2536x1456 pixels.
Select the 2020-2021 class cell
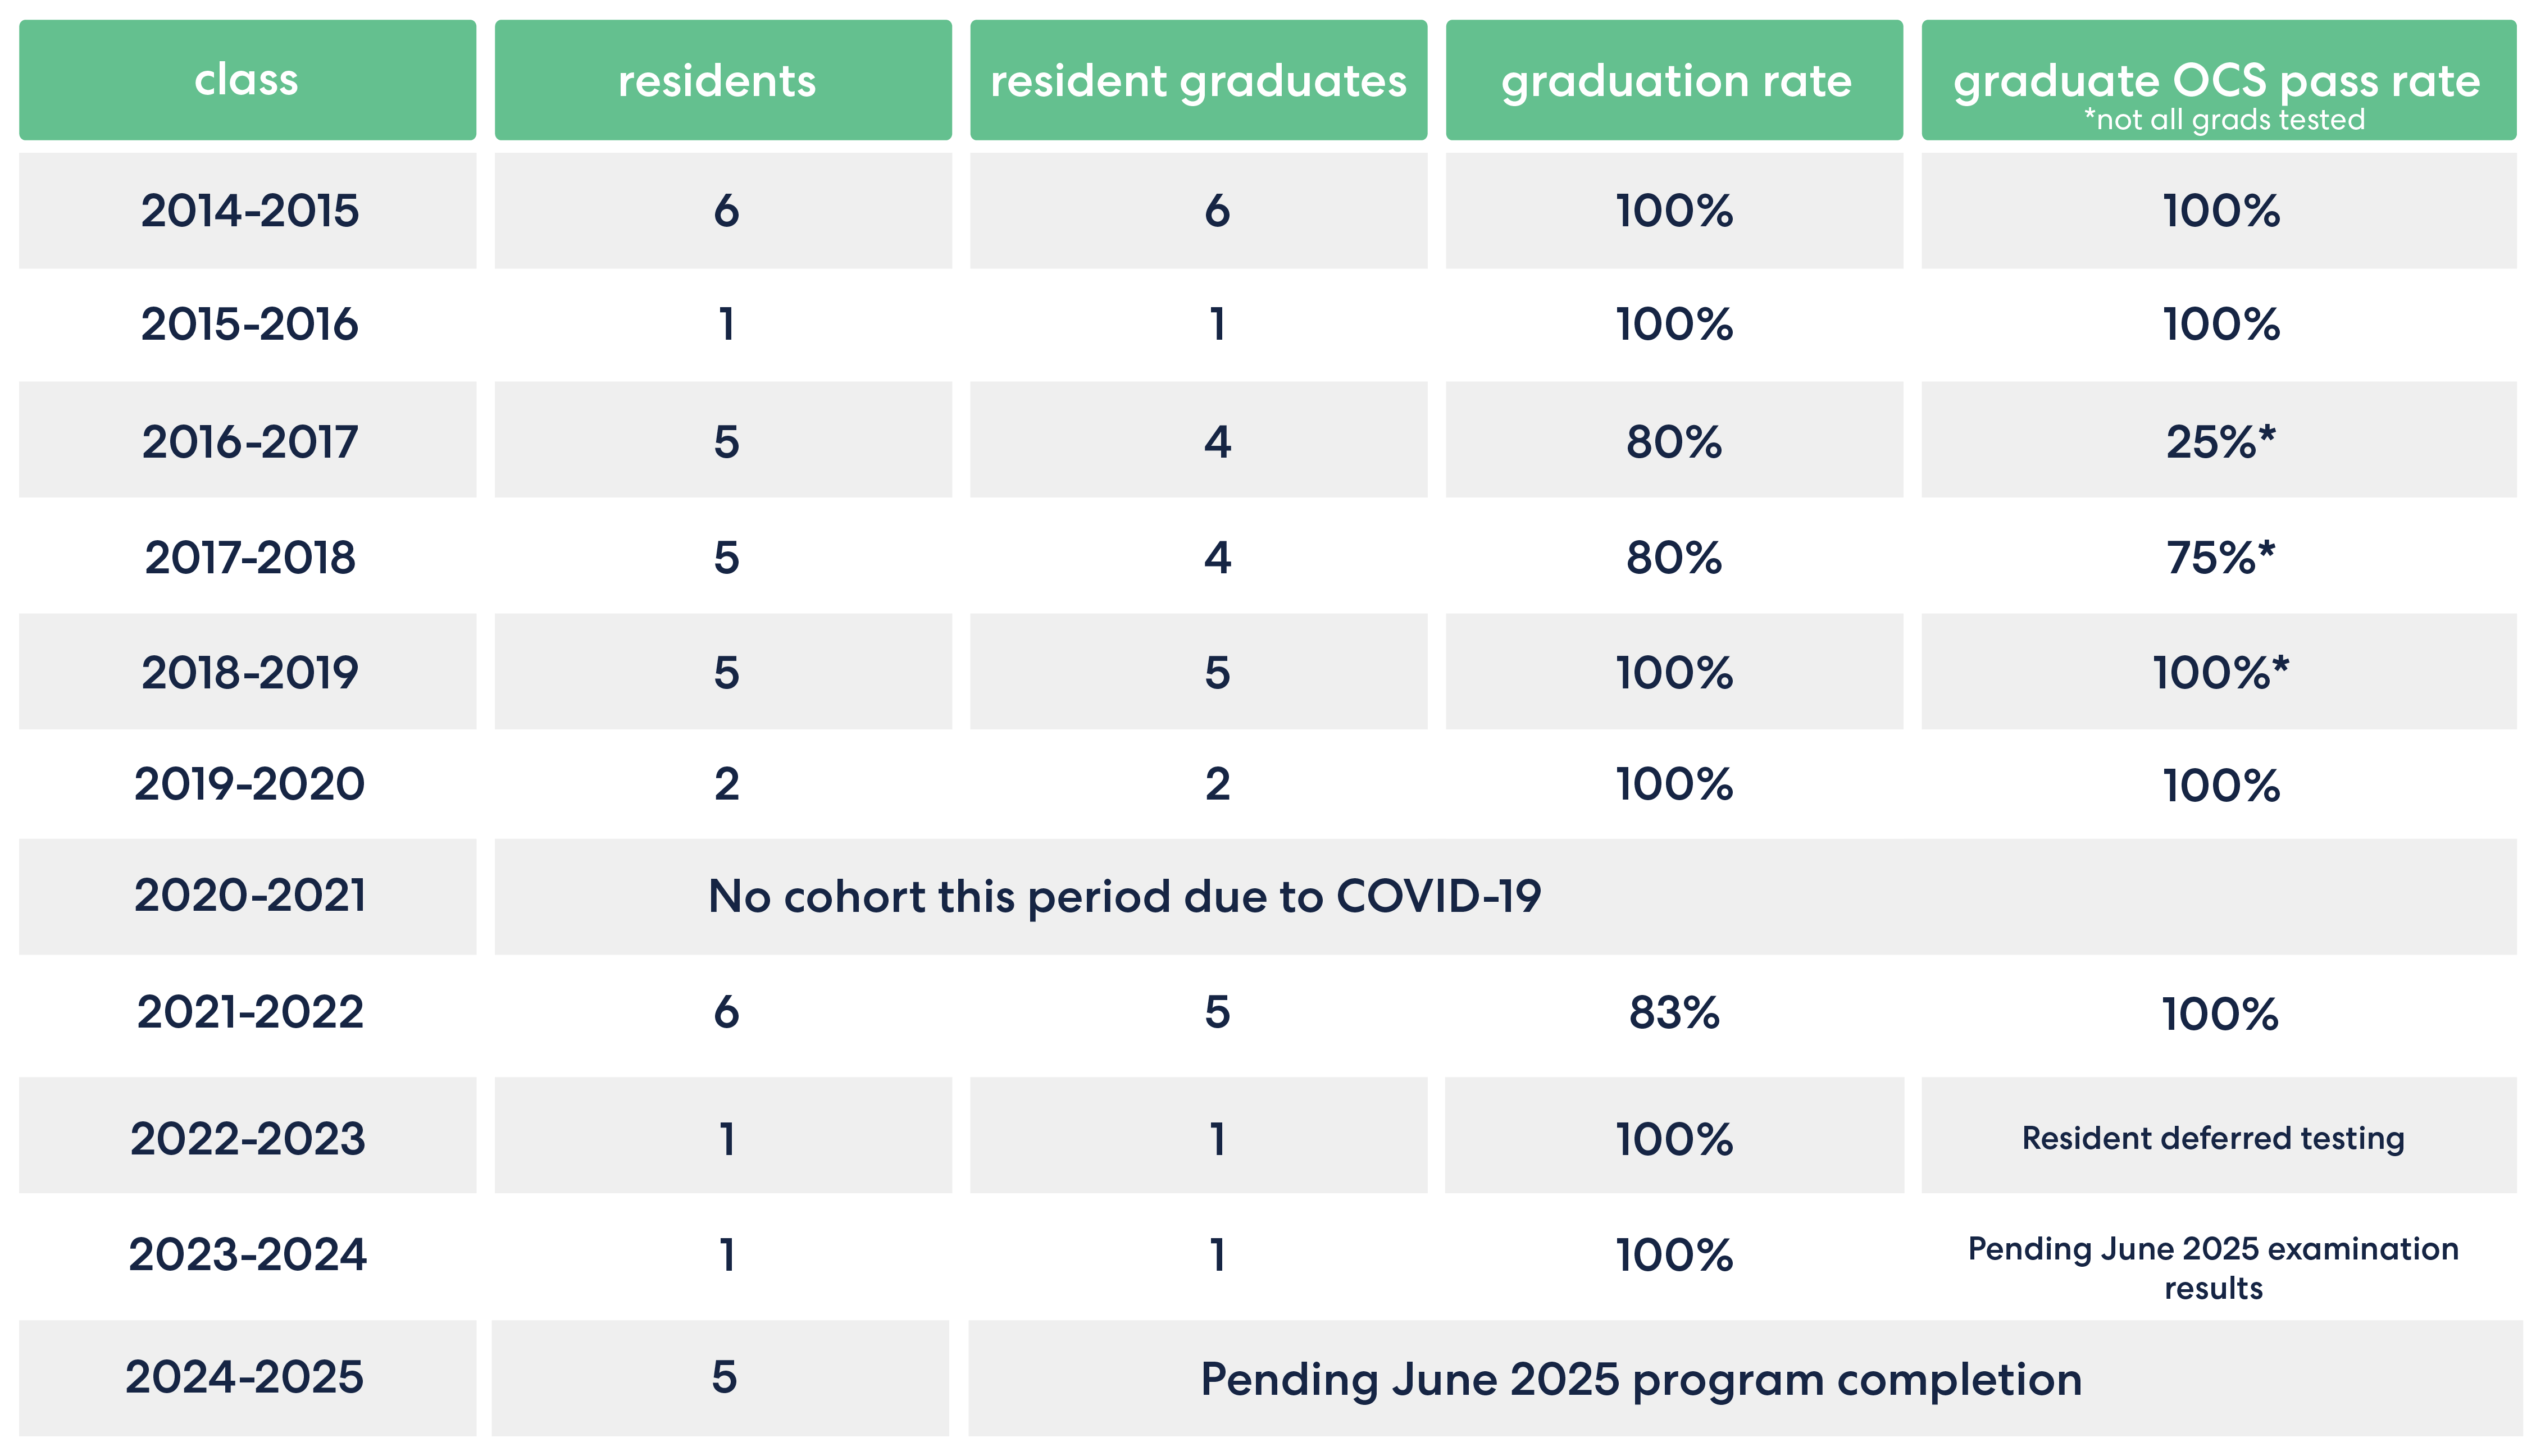click(249, 896)
